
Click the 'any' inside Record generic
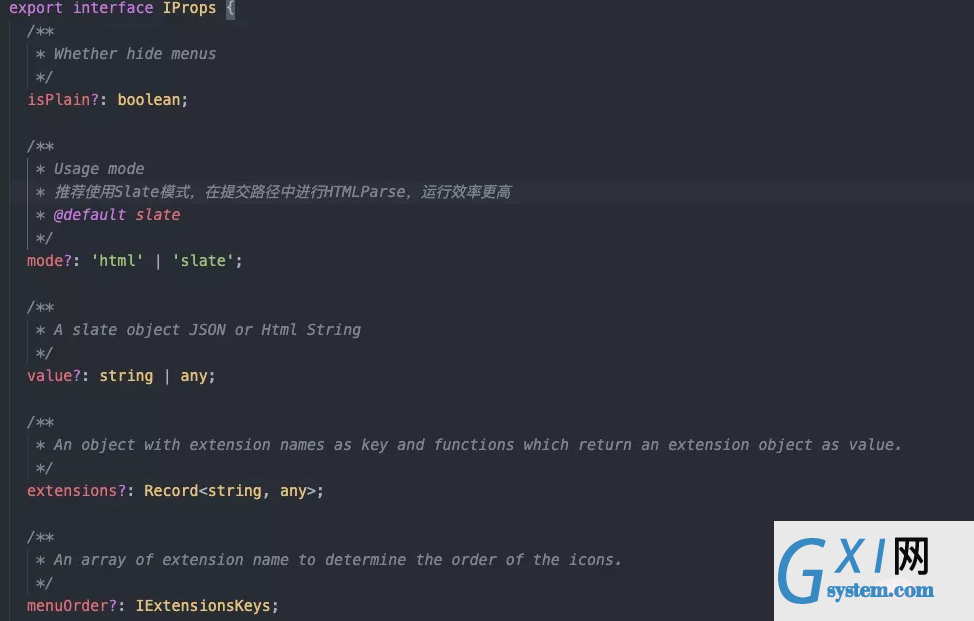pyautogui.click(x=293, y=491)
